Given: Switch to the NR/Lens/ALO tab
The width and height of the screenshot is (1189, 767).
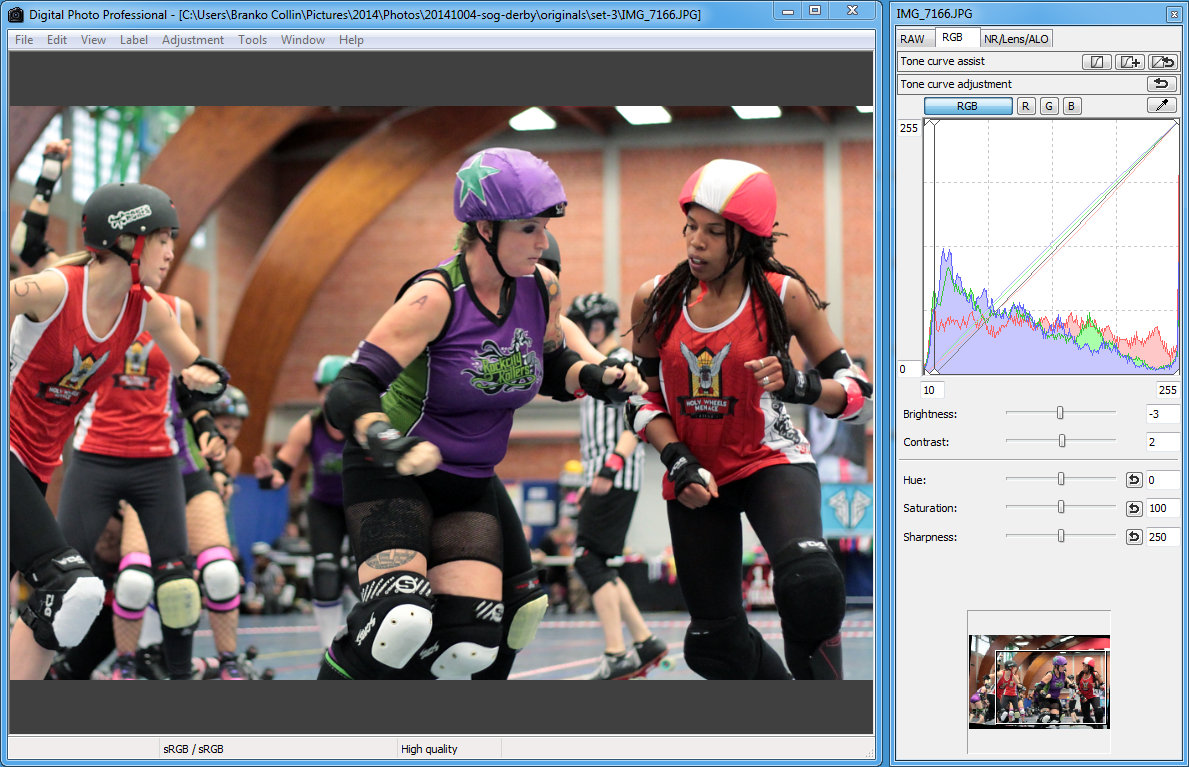Looking at the screenshot, I should (x=1016, y=38).
